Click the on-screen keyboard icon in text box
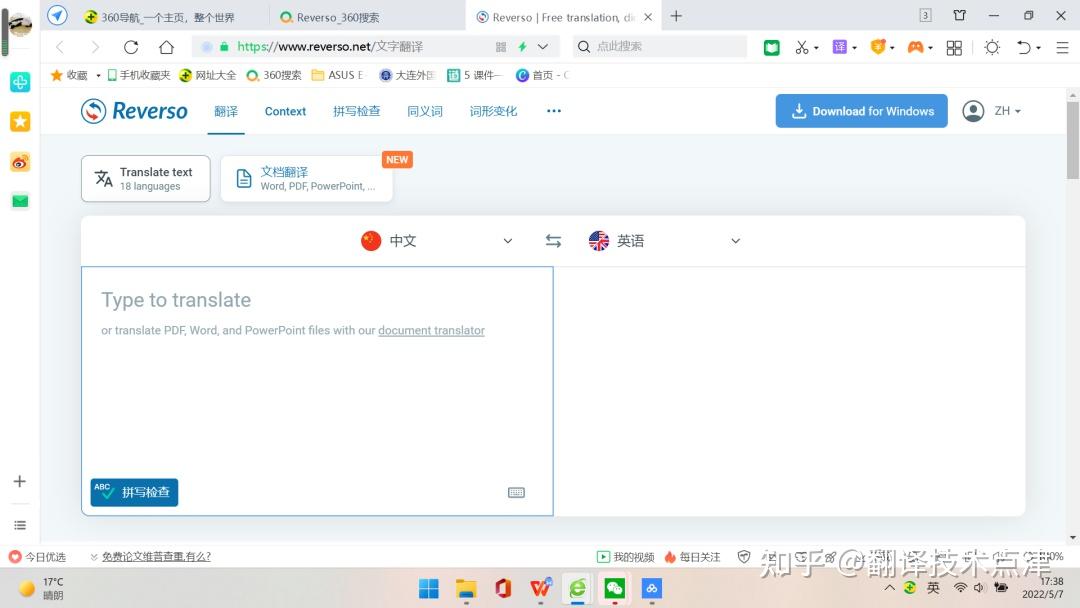The image size is (1080, 608). click(516, 492)
